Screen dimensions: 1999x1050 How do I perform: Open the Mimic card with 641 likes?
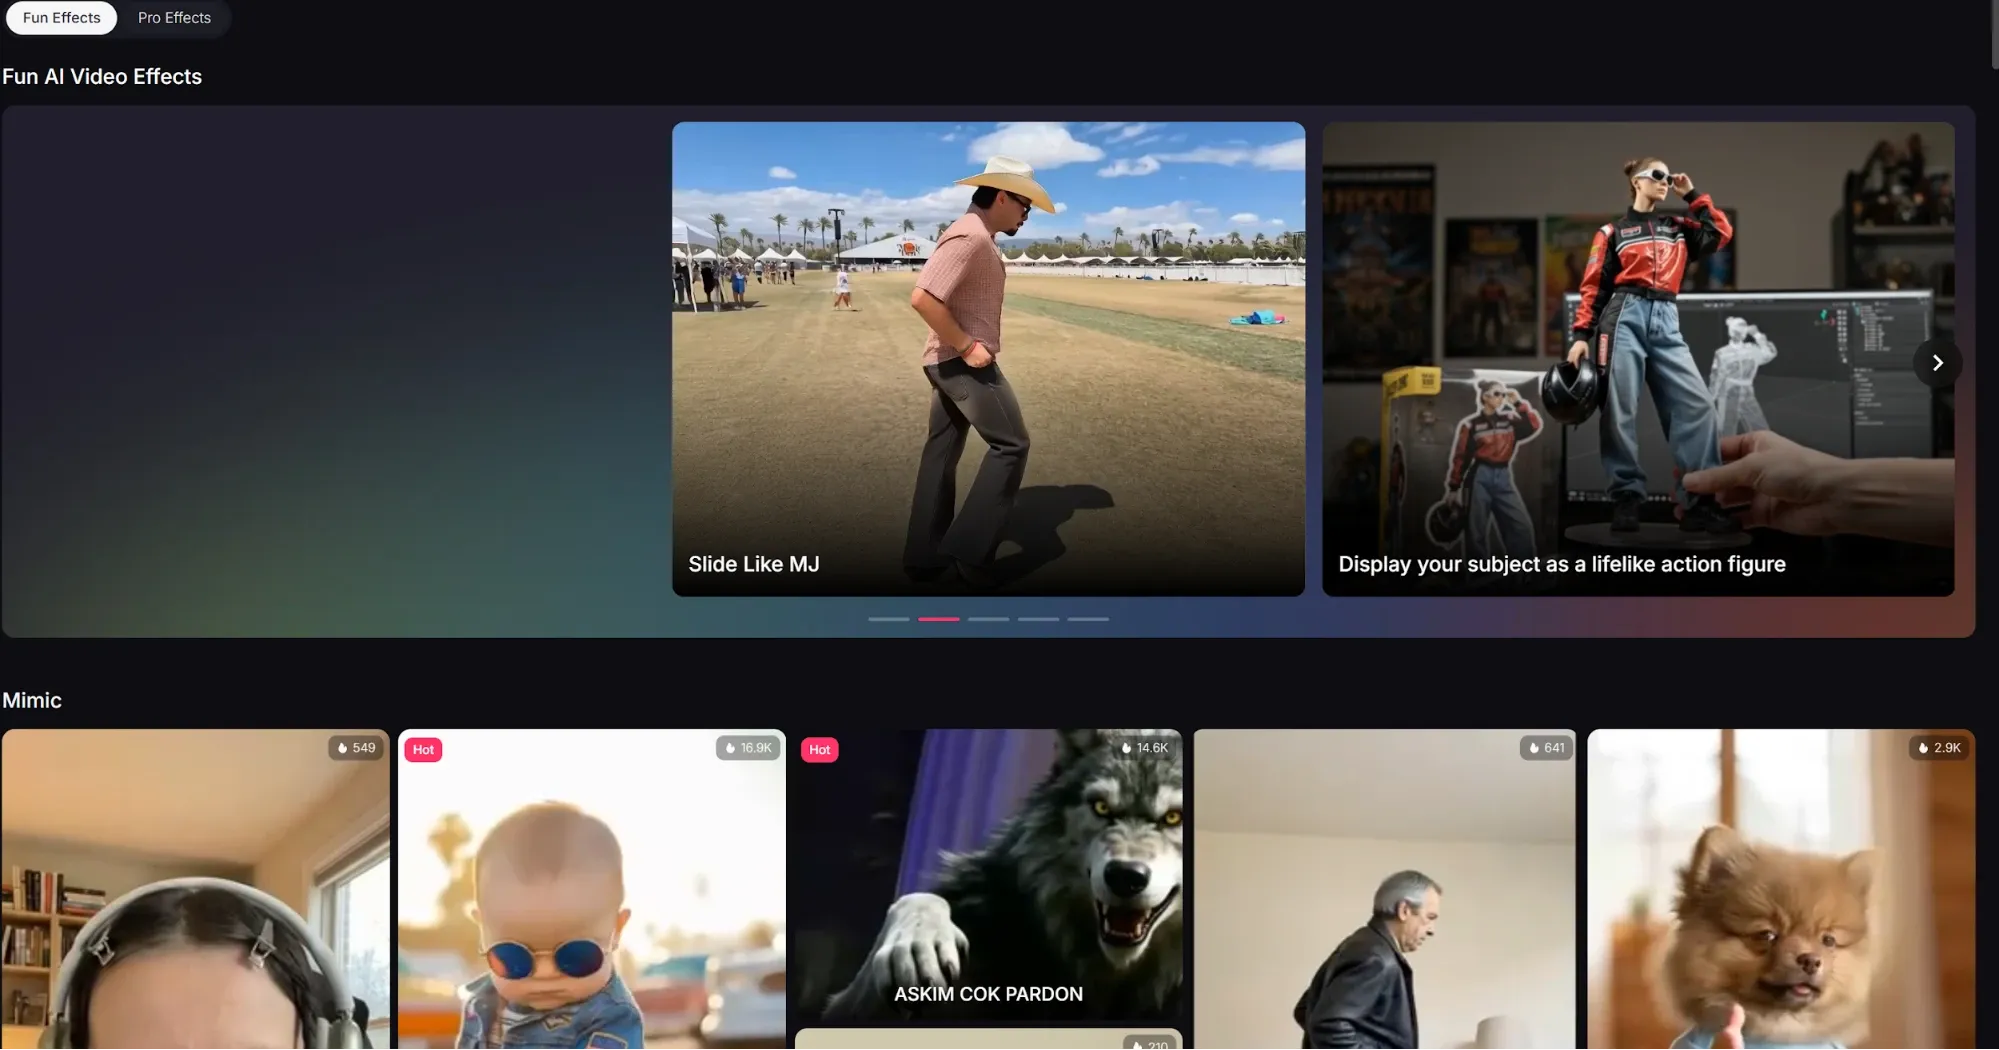(1384, 889)
